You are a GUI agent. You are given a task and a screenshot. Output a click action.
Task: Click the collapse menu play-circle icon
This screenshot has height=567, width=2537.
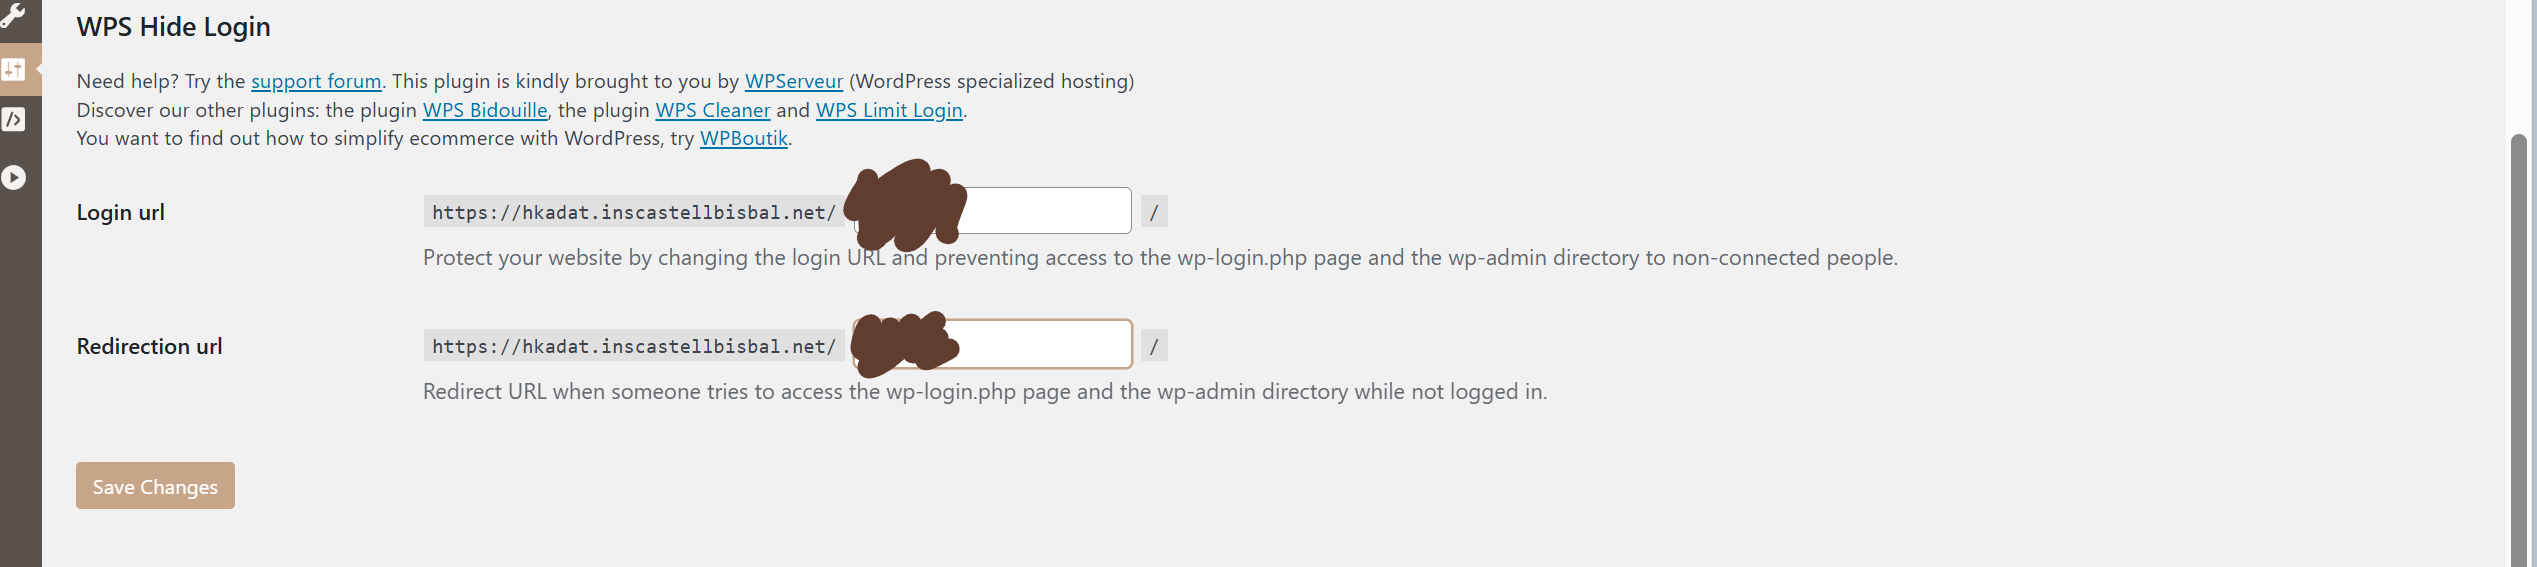click(x=14, y=177)
